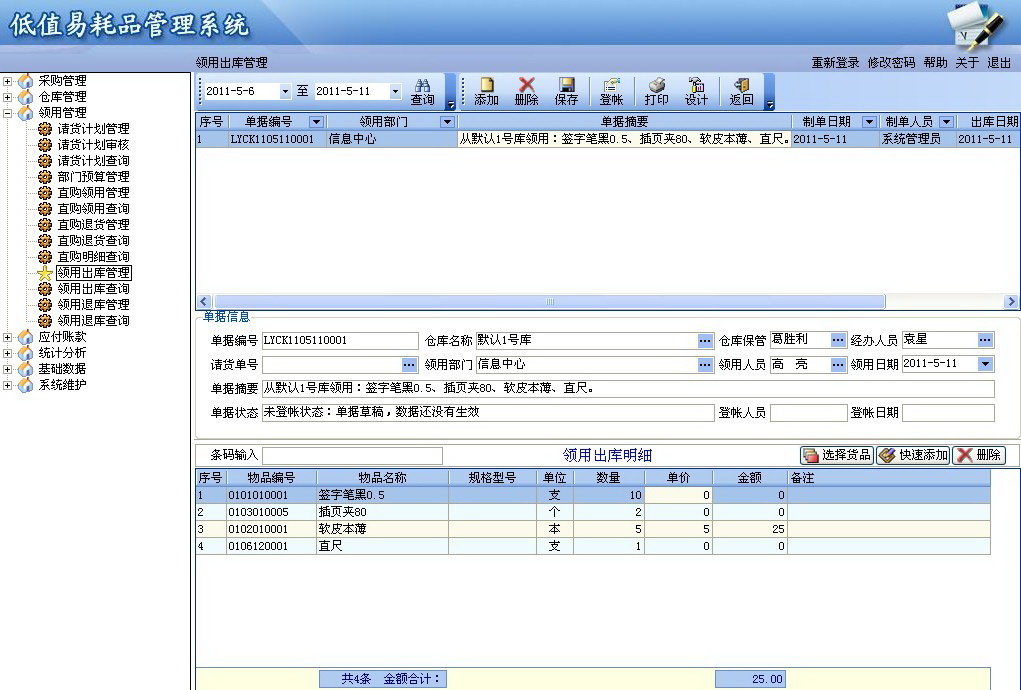Open the start date 2011-5-6 dropdown

[285, 92]
